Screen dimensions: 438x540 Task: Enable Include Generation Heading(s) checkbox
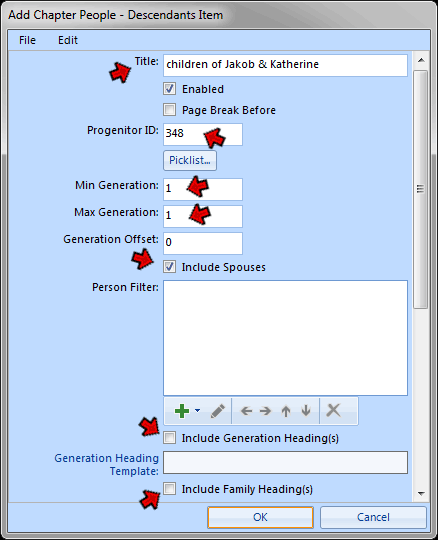pos(169,438)
